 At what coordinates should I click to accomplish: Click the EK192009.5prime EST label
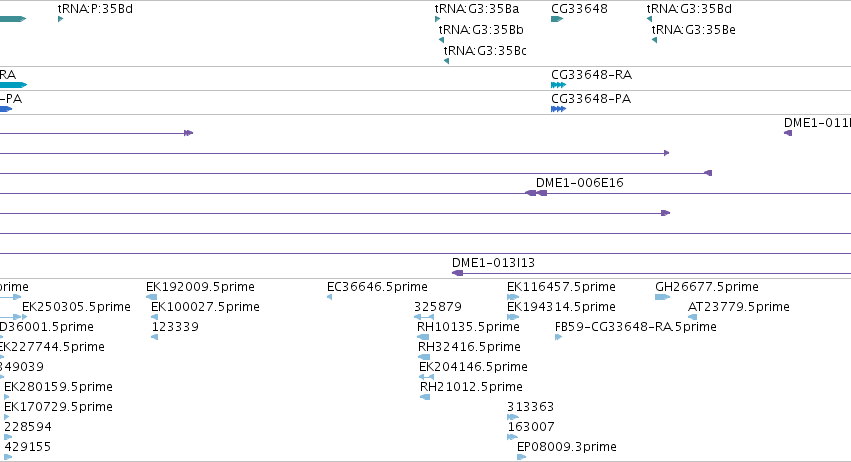200,286
